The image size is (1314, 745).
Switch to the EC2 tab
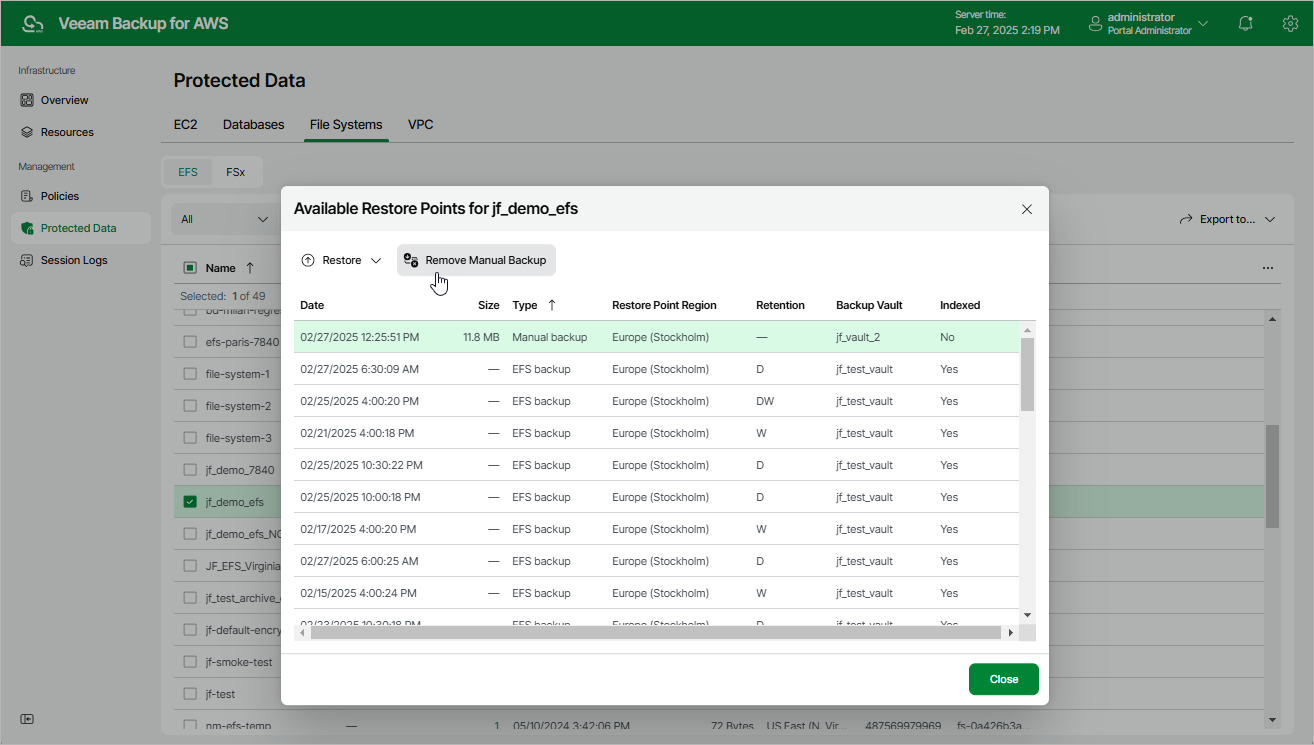click(x=185, y=125)
